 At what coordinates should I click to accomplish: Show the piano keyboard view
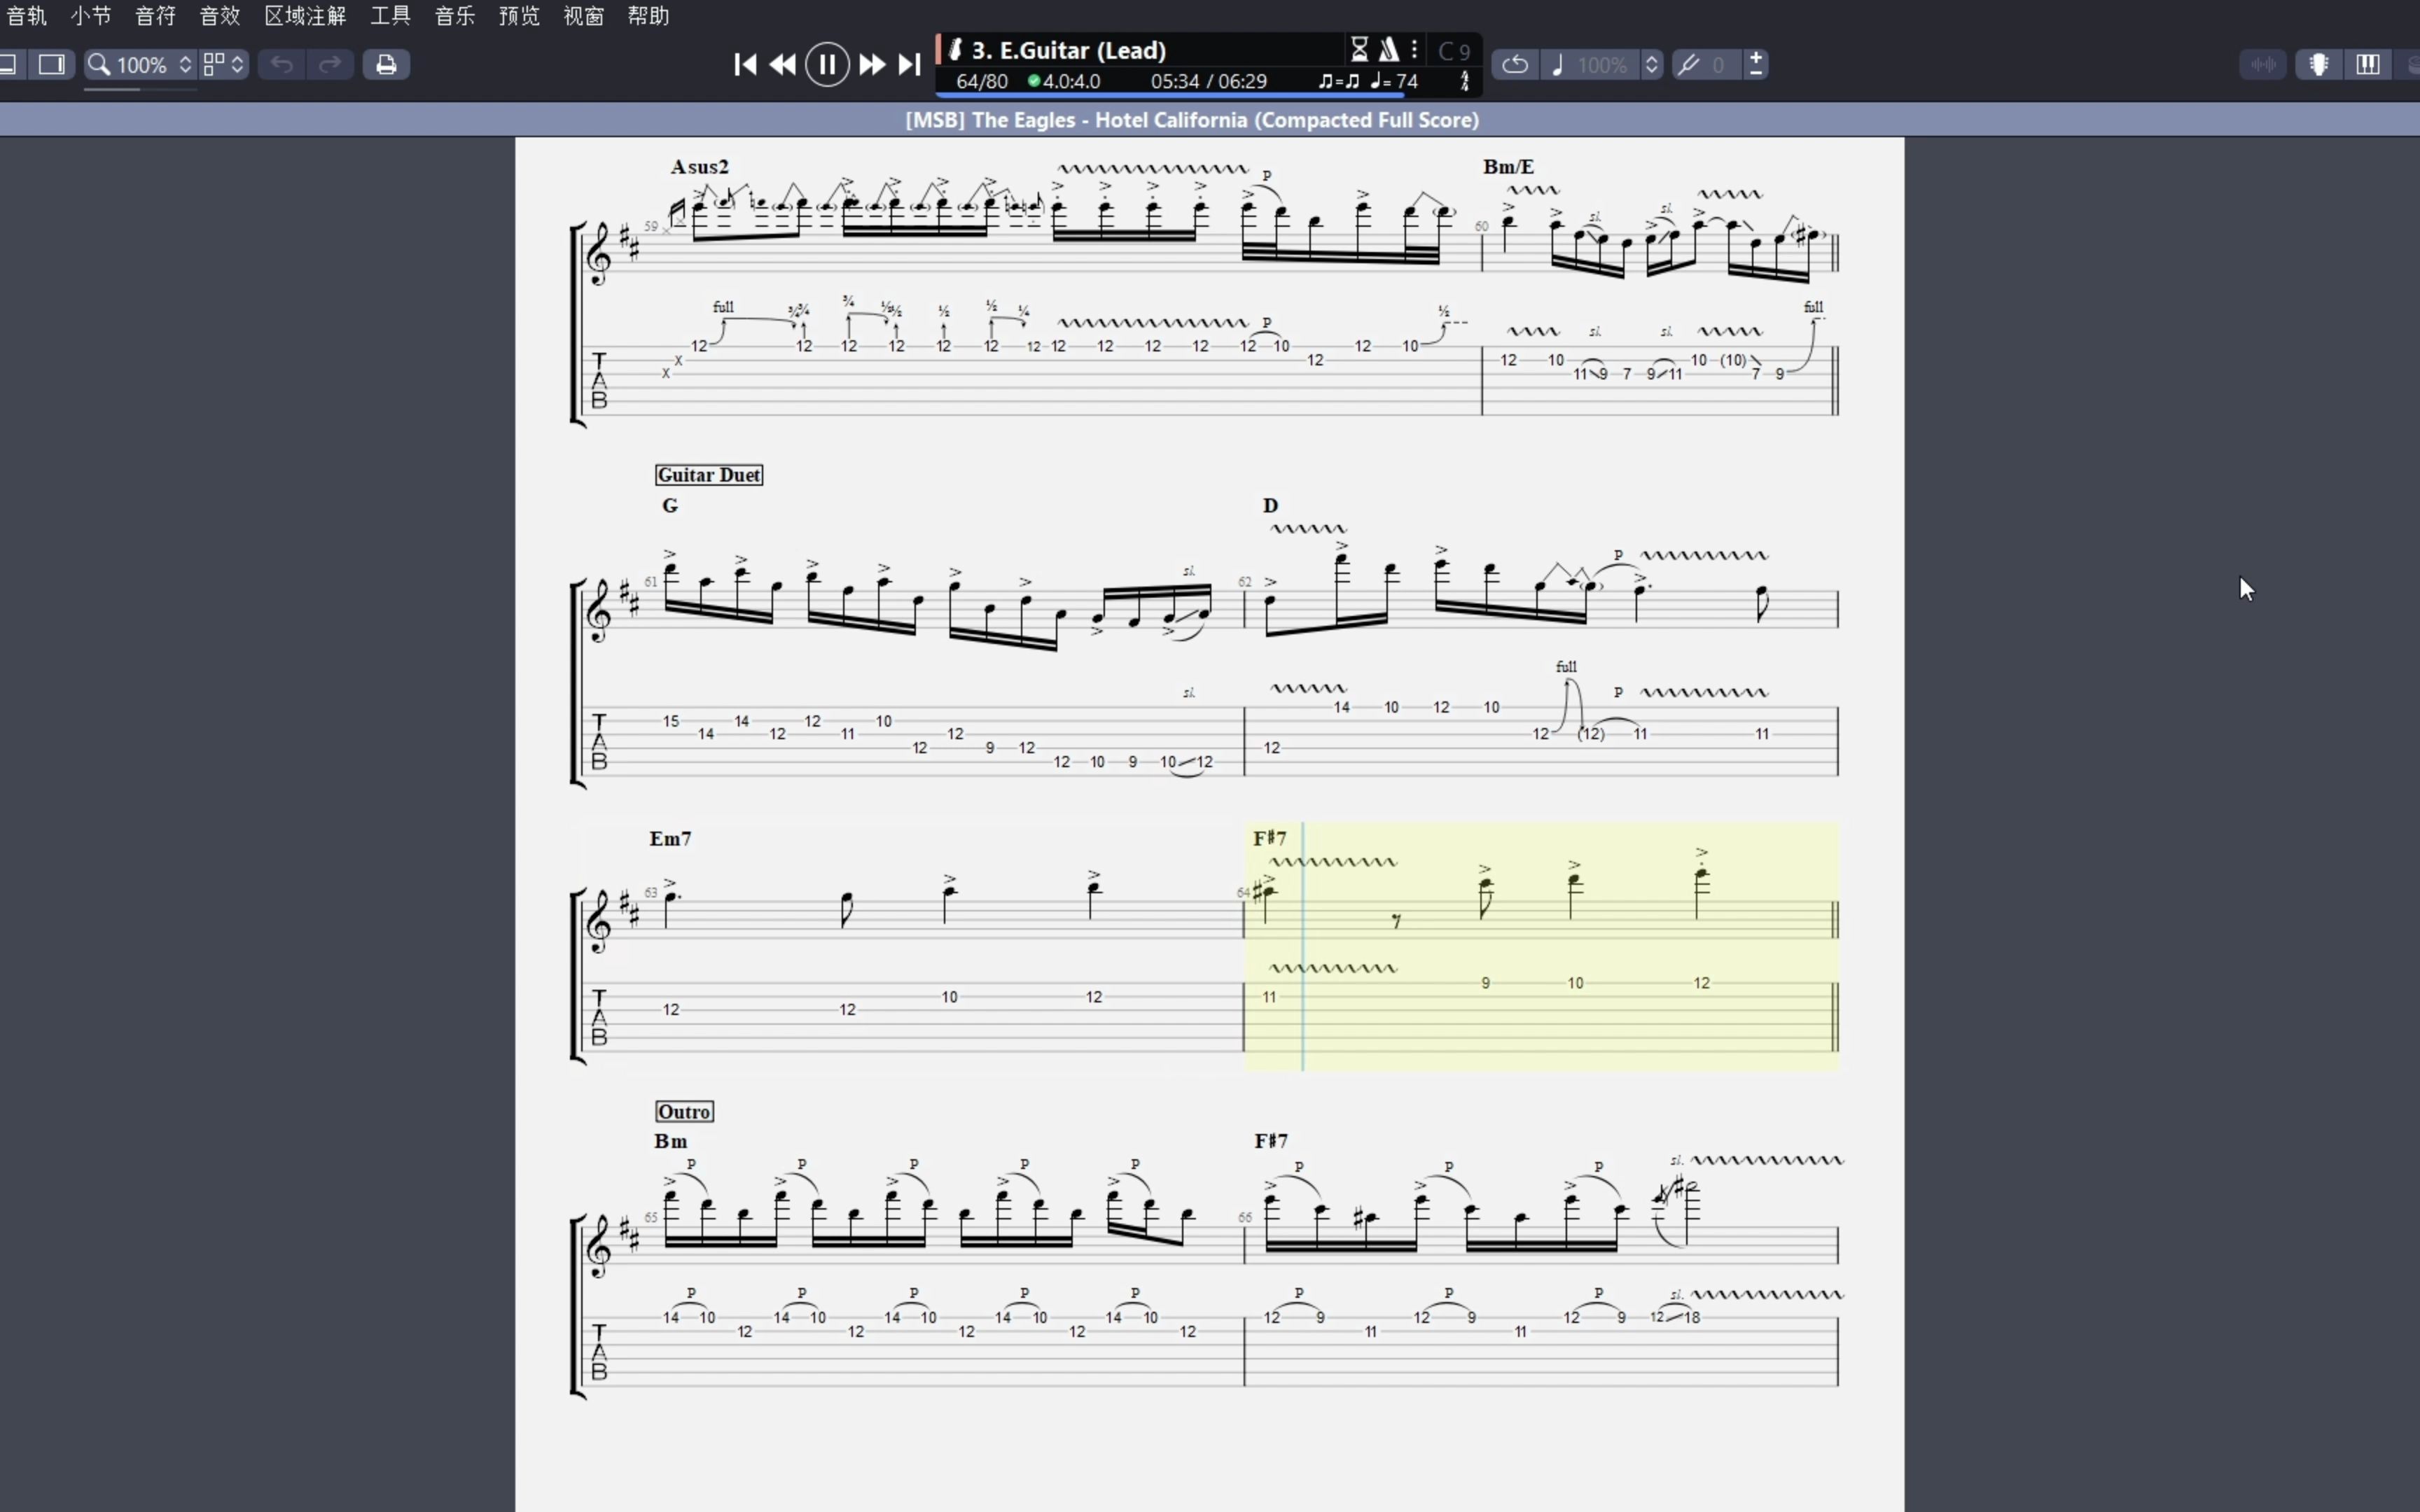[2367, 65]
